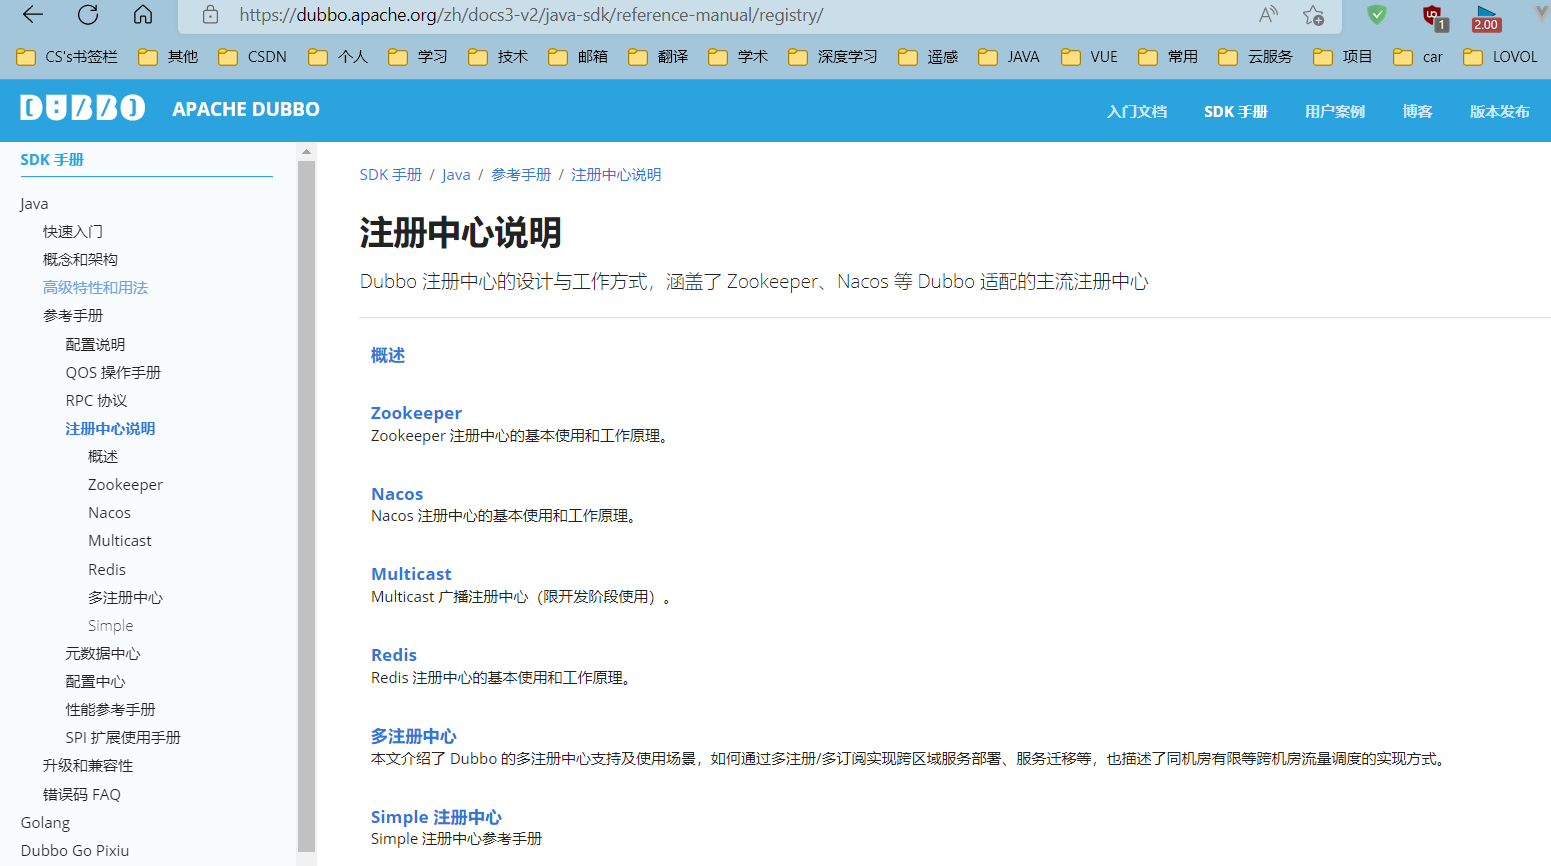Open the read aloud icon in address bar
This screenshot has width=1551, height=866.
point(1268,15)
